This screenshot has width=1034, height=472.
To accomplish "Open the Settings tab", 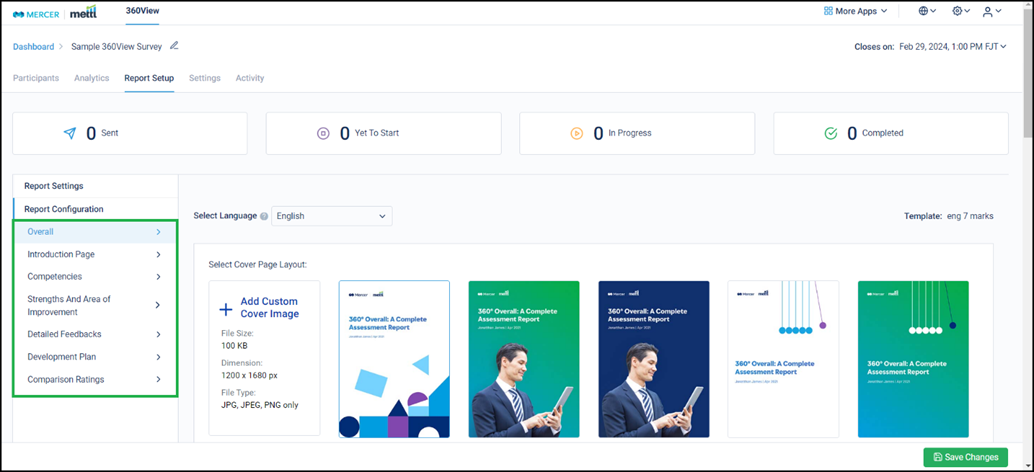I will (204, 78).
